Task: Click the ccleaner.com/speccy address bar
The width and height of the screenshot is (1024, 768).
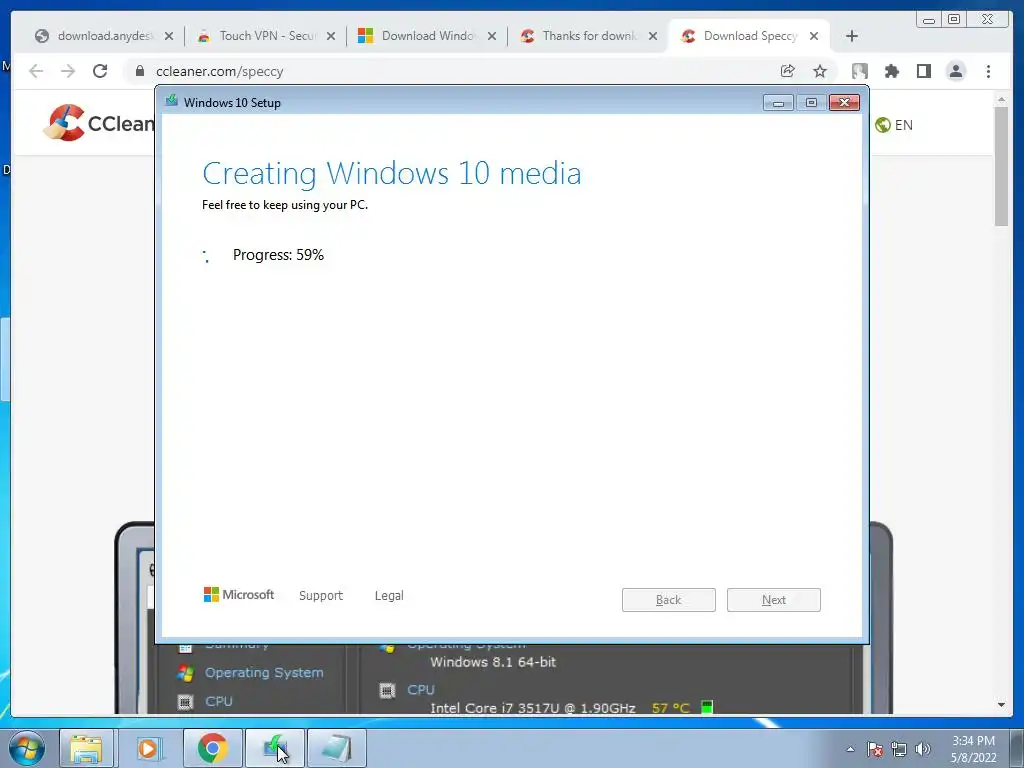Action: pos(451,71)
